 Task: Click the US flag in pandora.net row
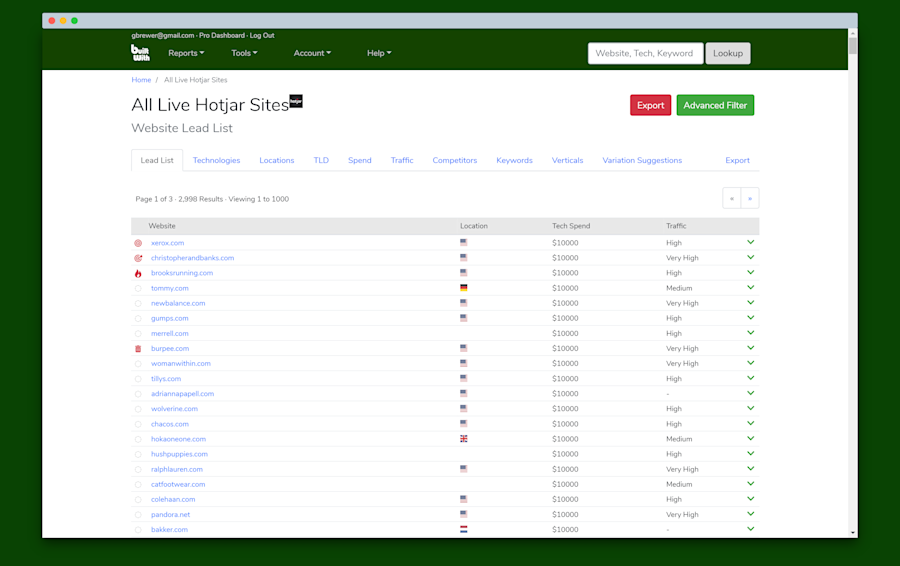pos(464,514)
